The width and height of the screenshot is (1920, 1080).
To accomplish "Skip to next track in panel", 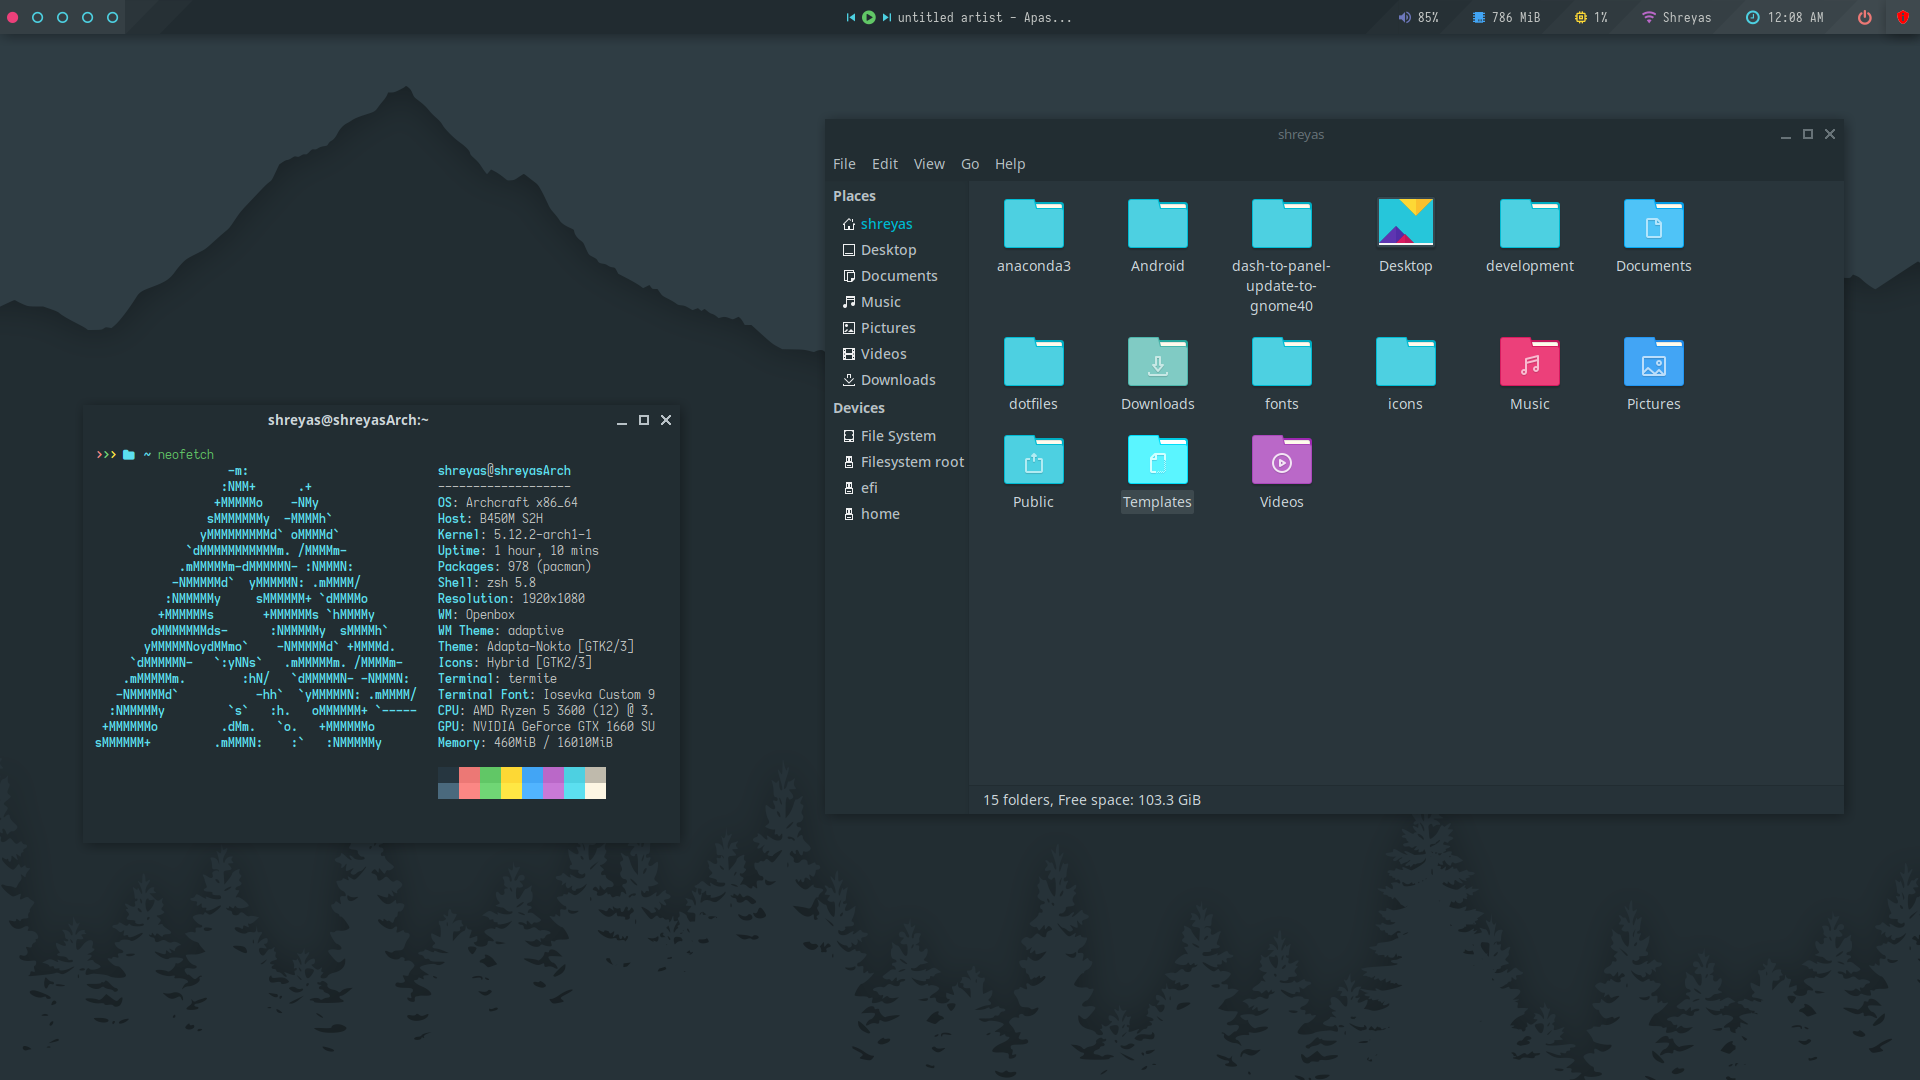I will [x=887, y=17].
